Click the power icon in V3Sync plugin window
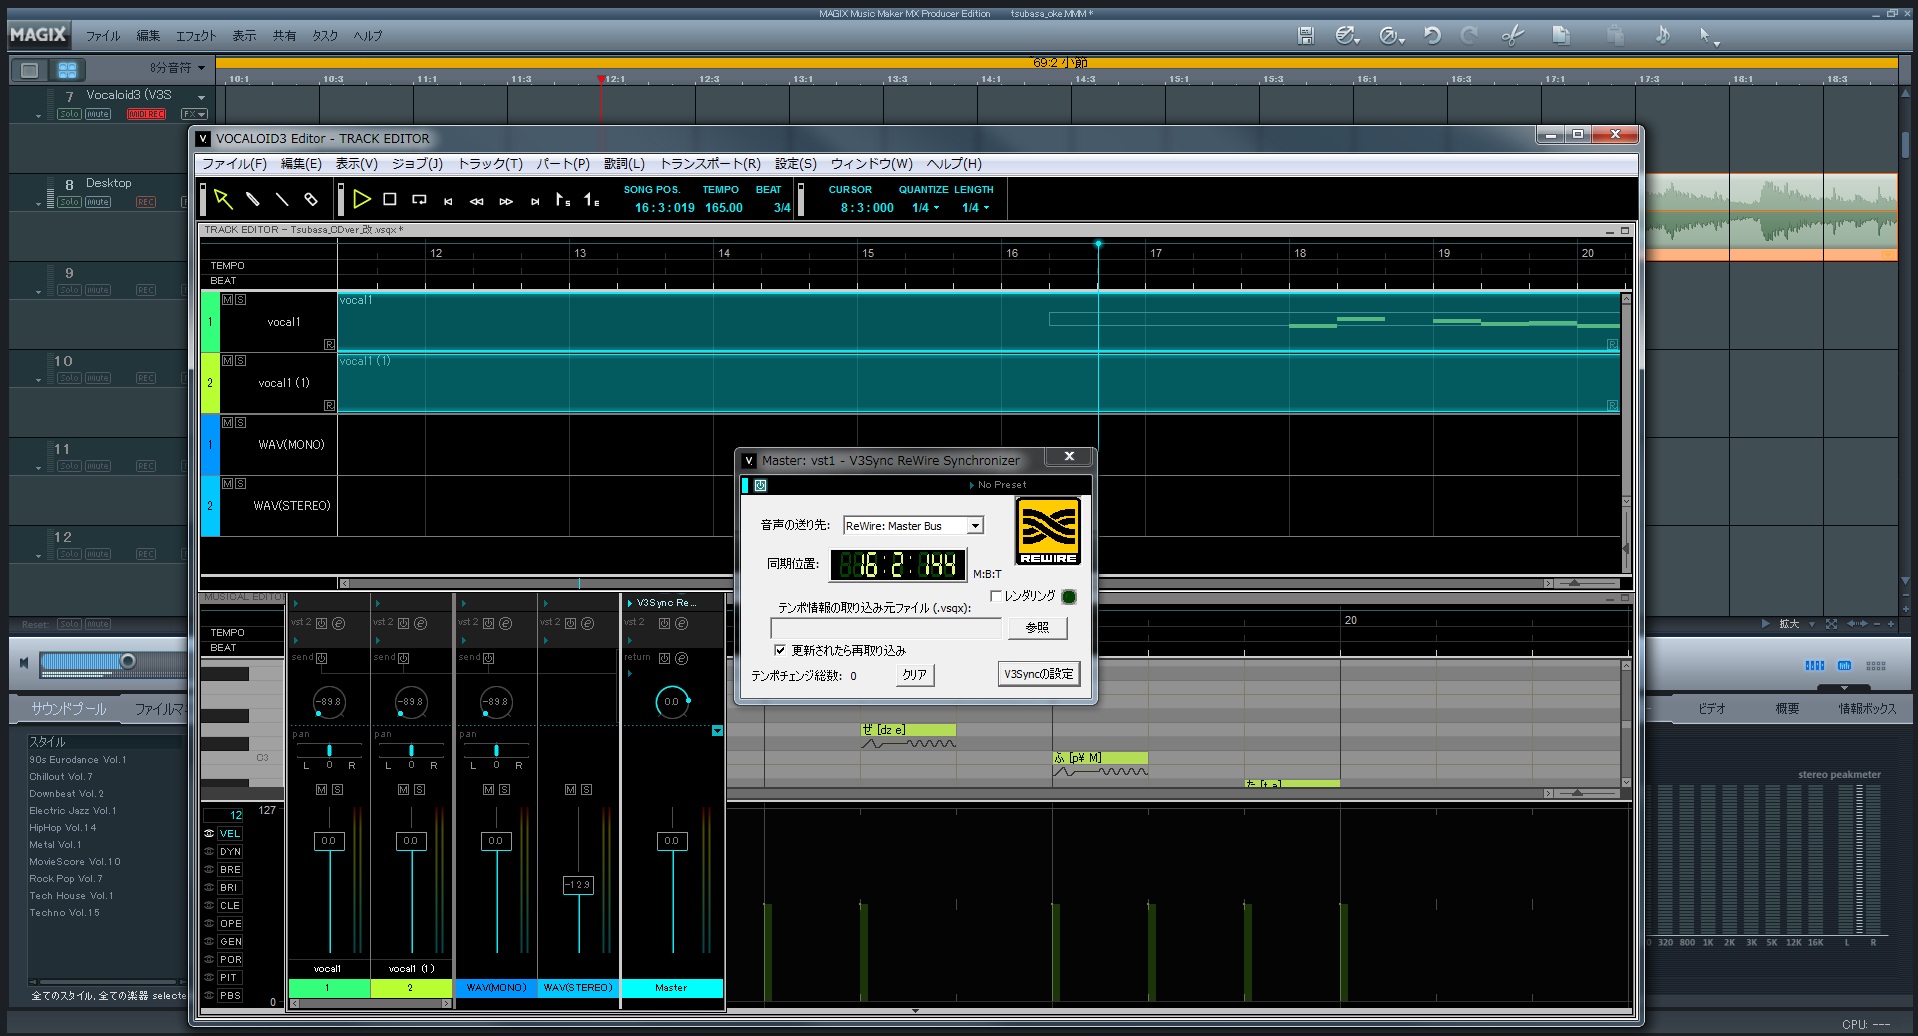This screenshot has height=1036, width=1918. [x=760, y=485]
